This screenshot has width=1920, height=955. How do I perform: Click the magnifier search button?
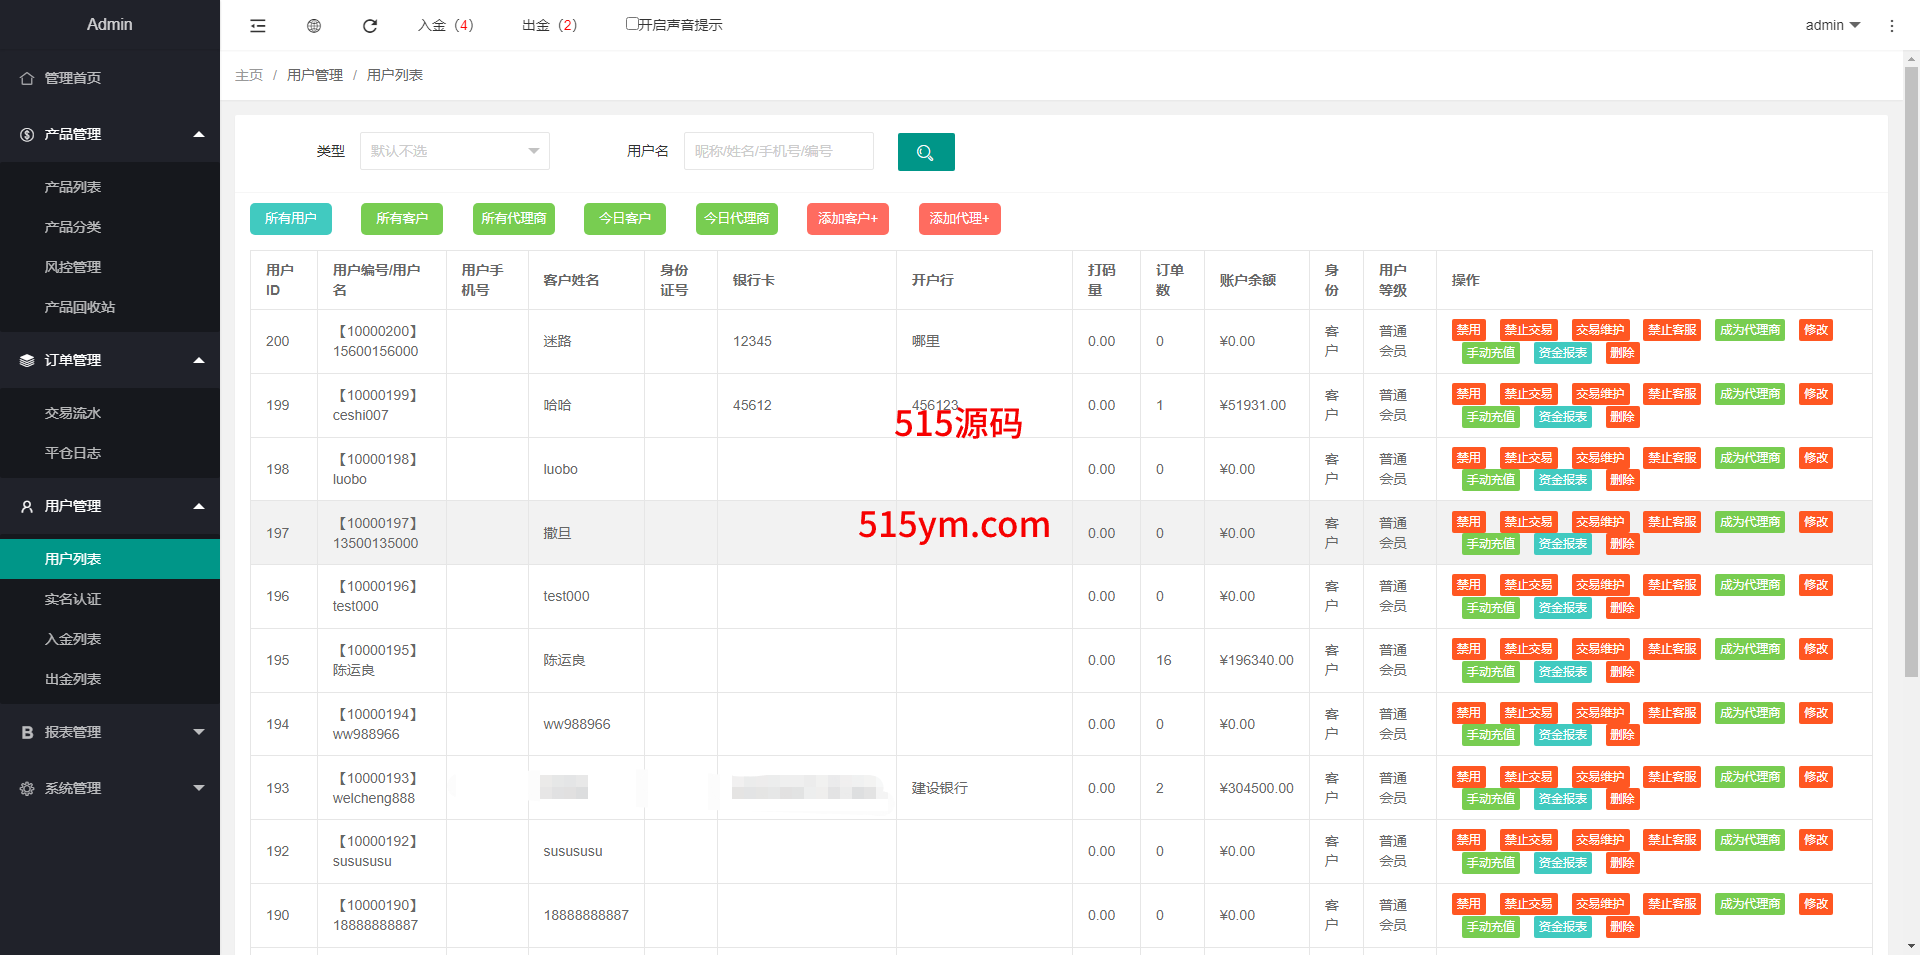(x=925, y=152)
